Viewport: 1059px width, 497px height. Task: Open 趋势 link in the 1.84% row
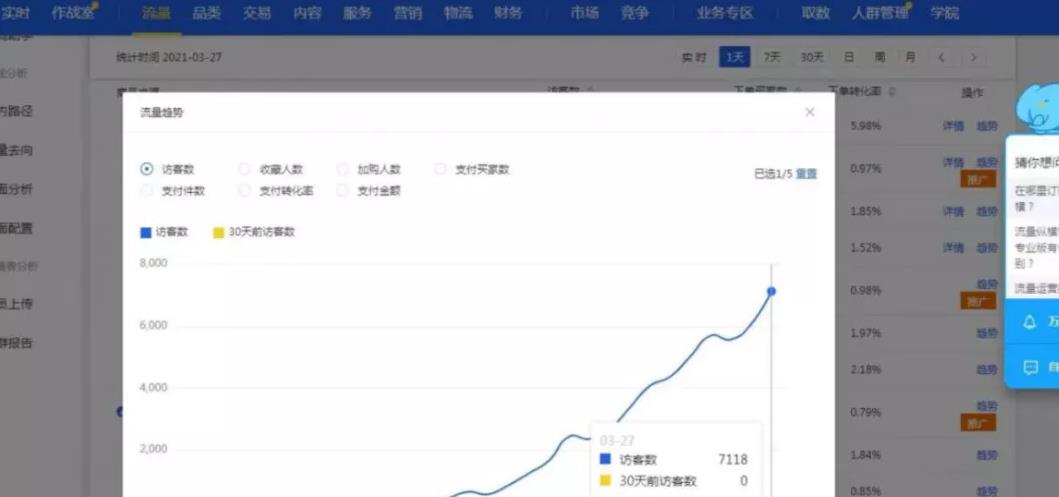coord(987,455)
